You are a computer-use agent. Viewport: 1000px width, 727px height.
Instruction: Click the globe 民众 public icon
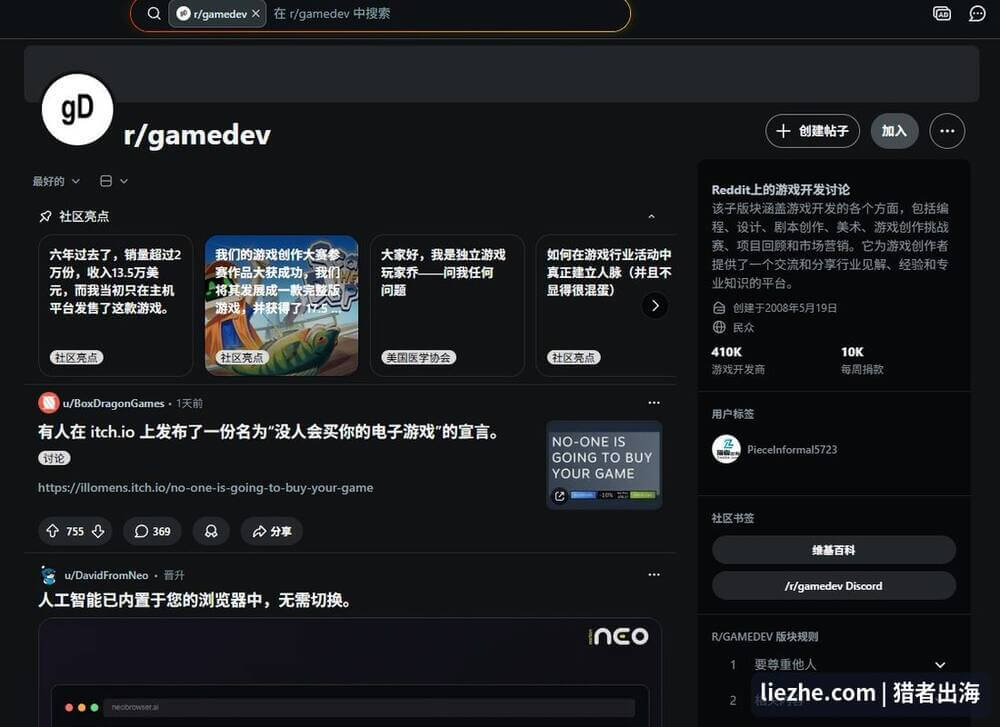pos(719,327)
